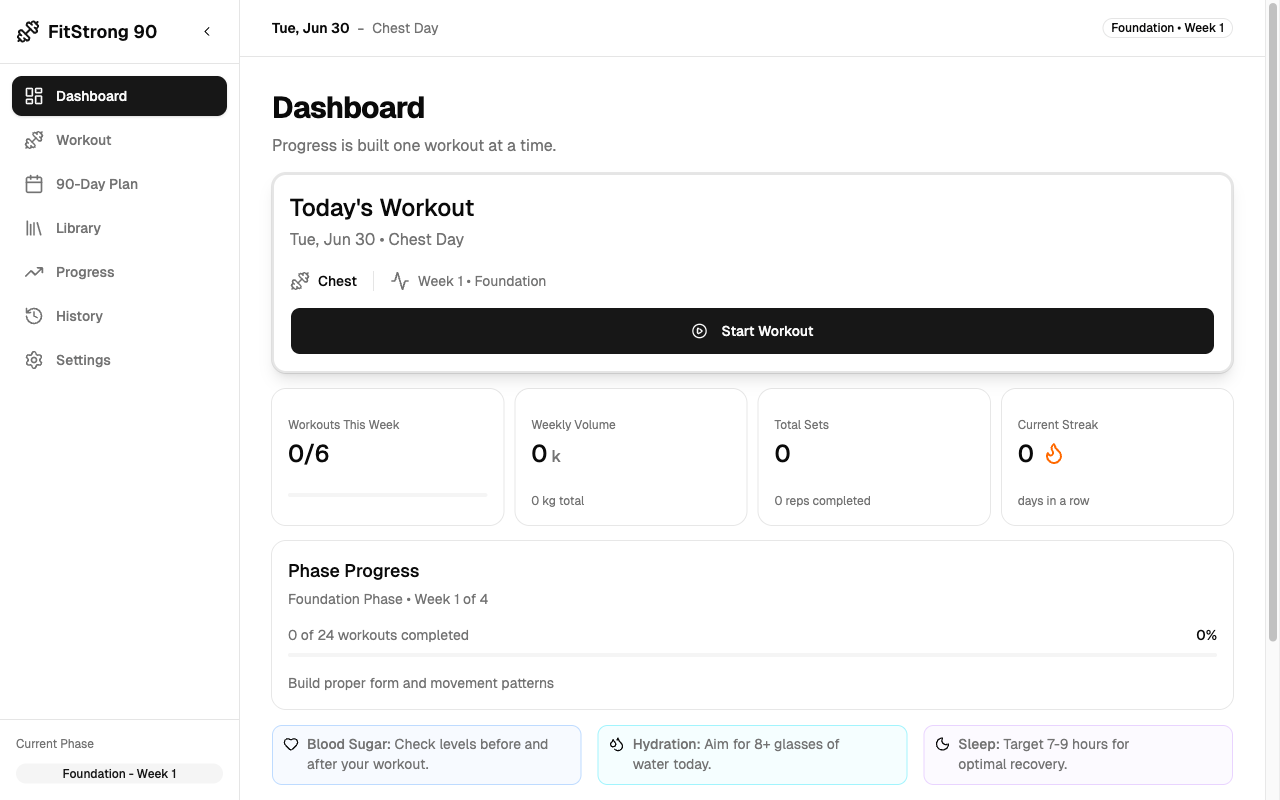Click the Weekly Volume card
The image size is (1280, 800).
pyautogui.click(x=631, y=457)
